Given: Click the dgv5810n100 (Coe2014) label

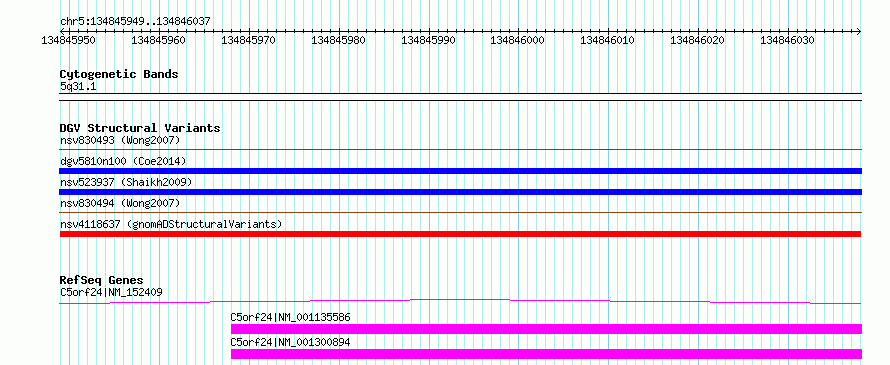Looking at the screenshot, I should 123,161.
